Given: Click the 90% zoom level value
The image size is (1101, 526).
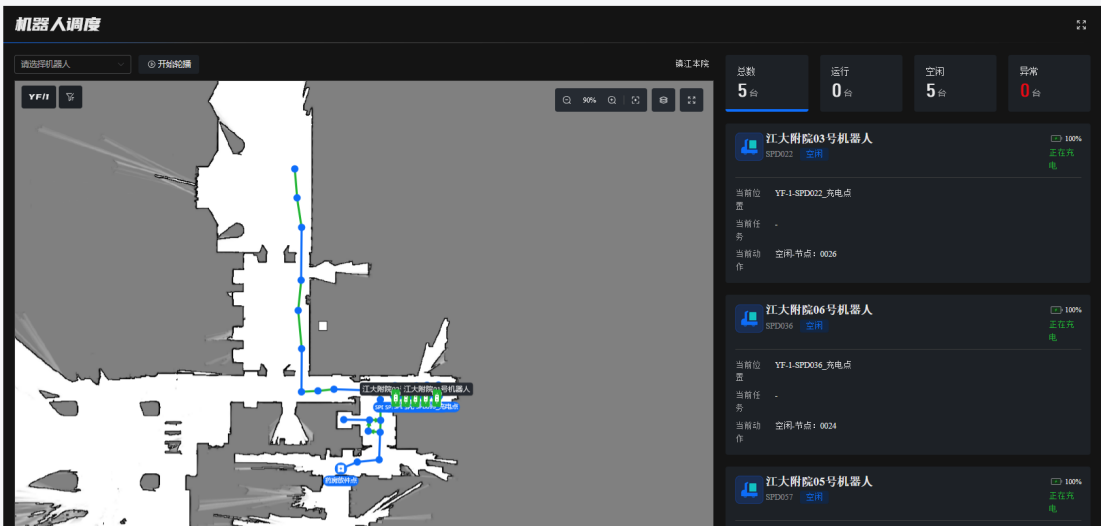Looking at the screenshot, I should (x=589, y=100).
